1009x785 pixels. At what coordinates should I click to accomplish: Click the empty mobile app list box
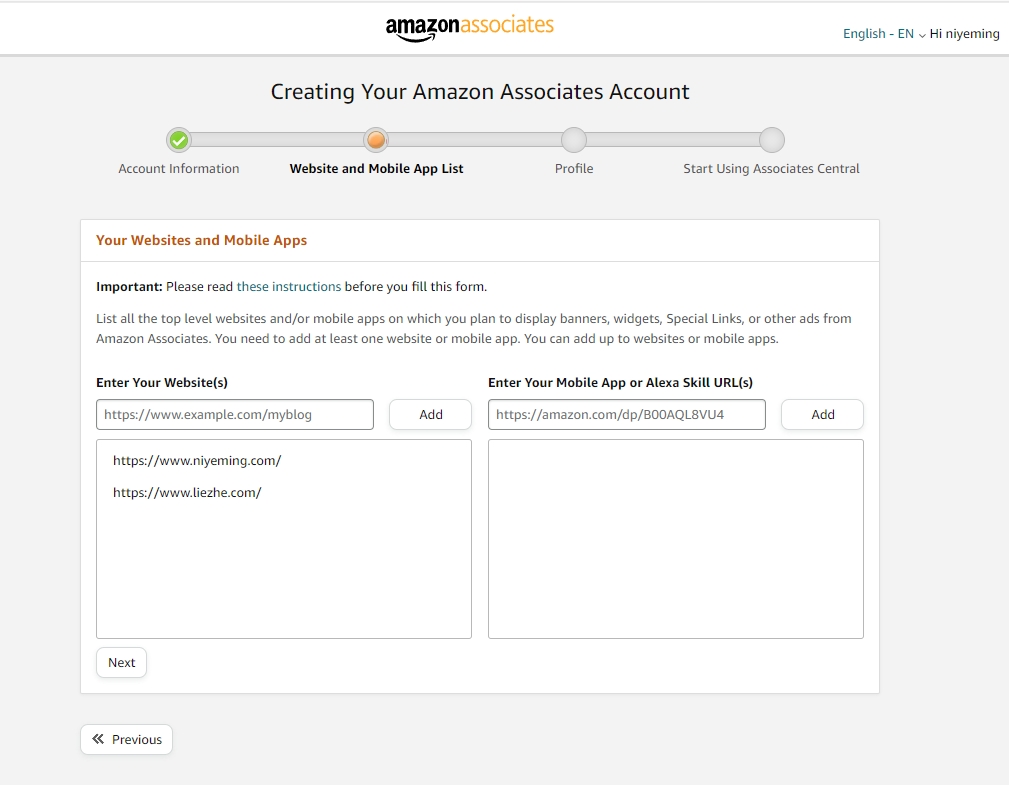[676, 539]
